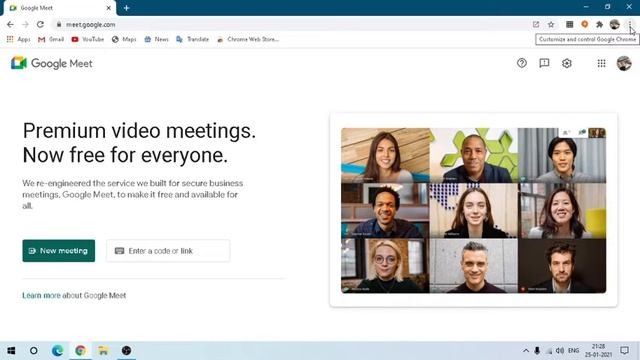Open the Translate bookmark
This screenshot has height=360, width=640.
(193, 39)
